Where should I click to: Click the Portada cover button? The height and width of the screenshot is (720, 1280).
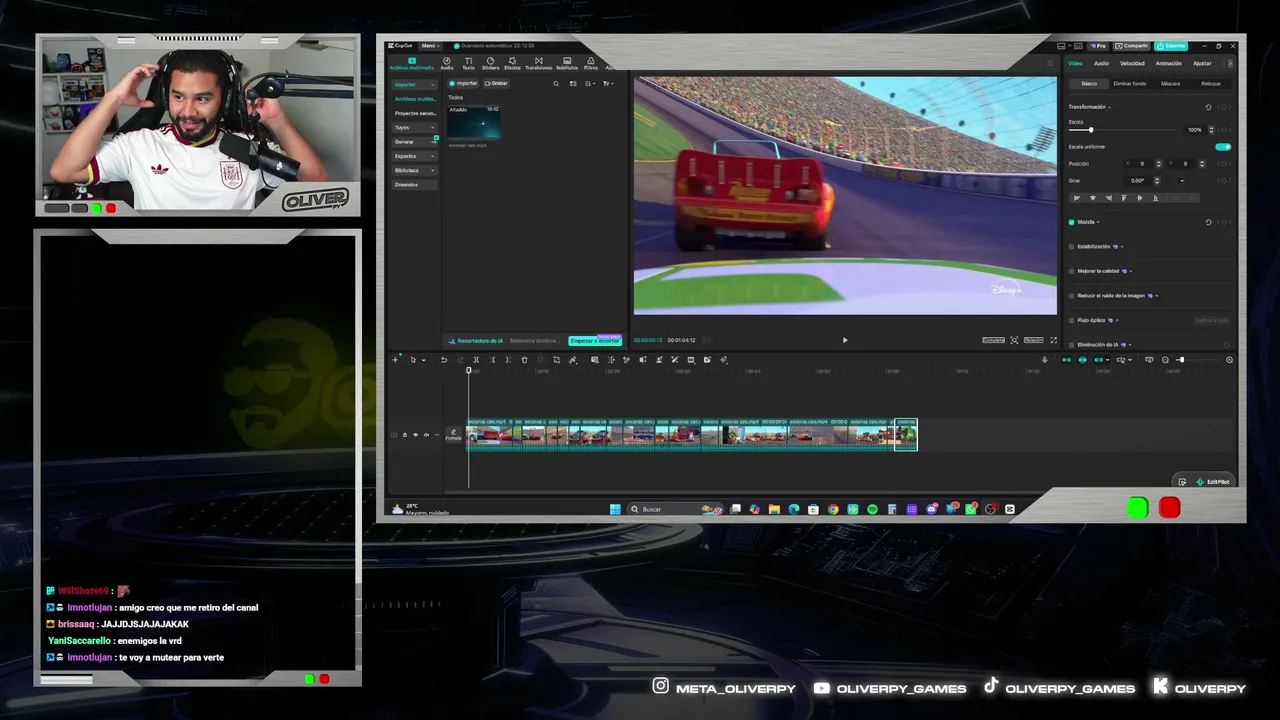(x=453, y=435)
